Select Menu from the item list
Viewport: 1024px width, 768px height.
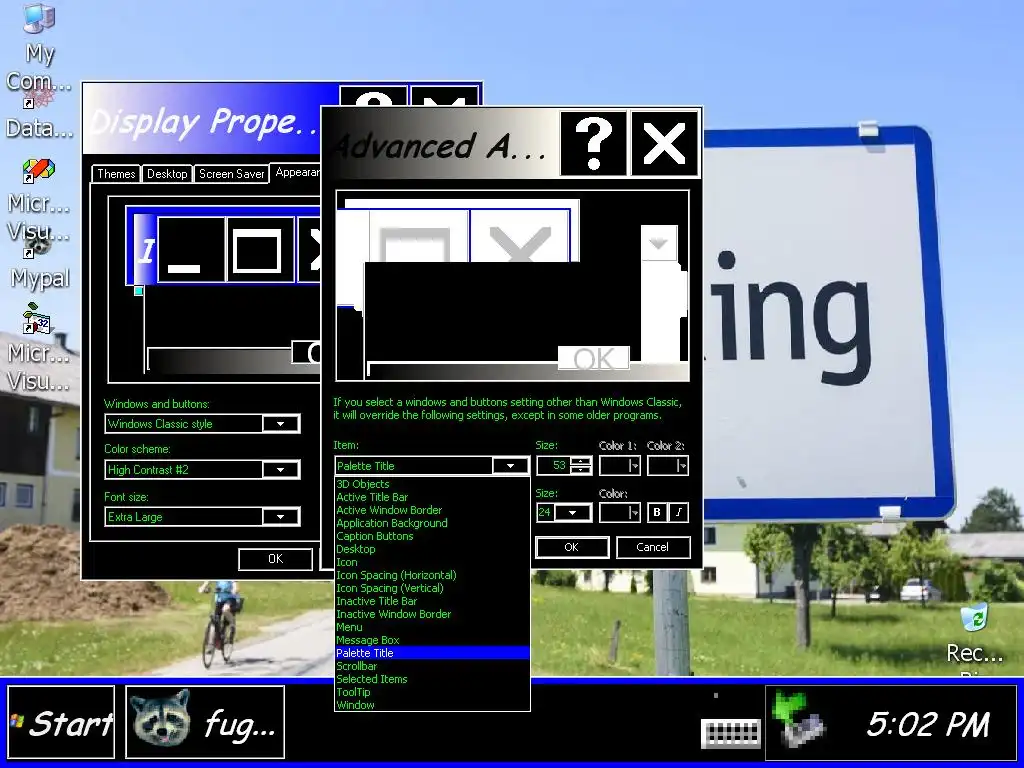click(x=432, y=627)
